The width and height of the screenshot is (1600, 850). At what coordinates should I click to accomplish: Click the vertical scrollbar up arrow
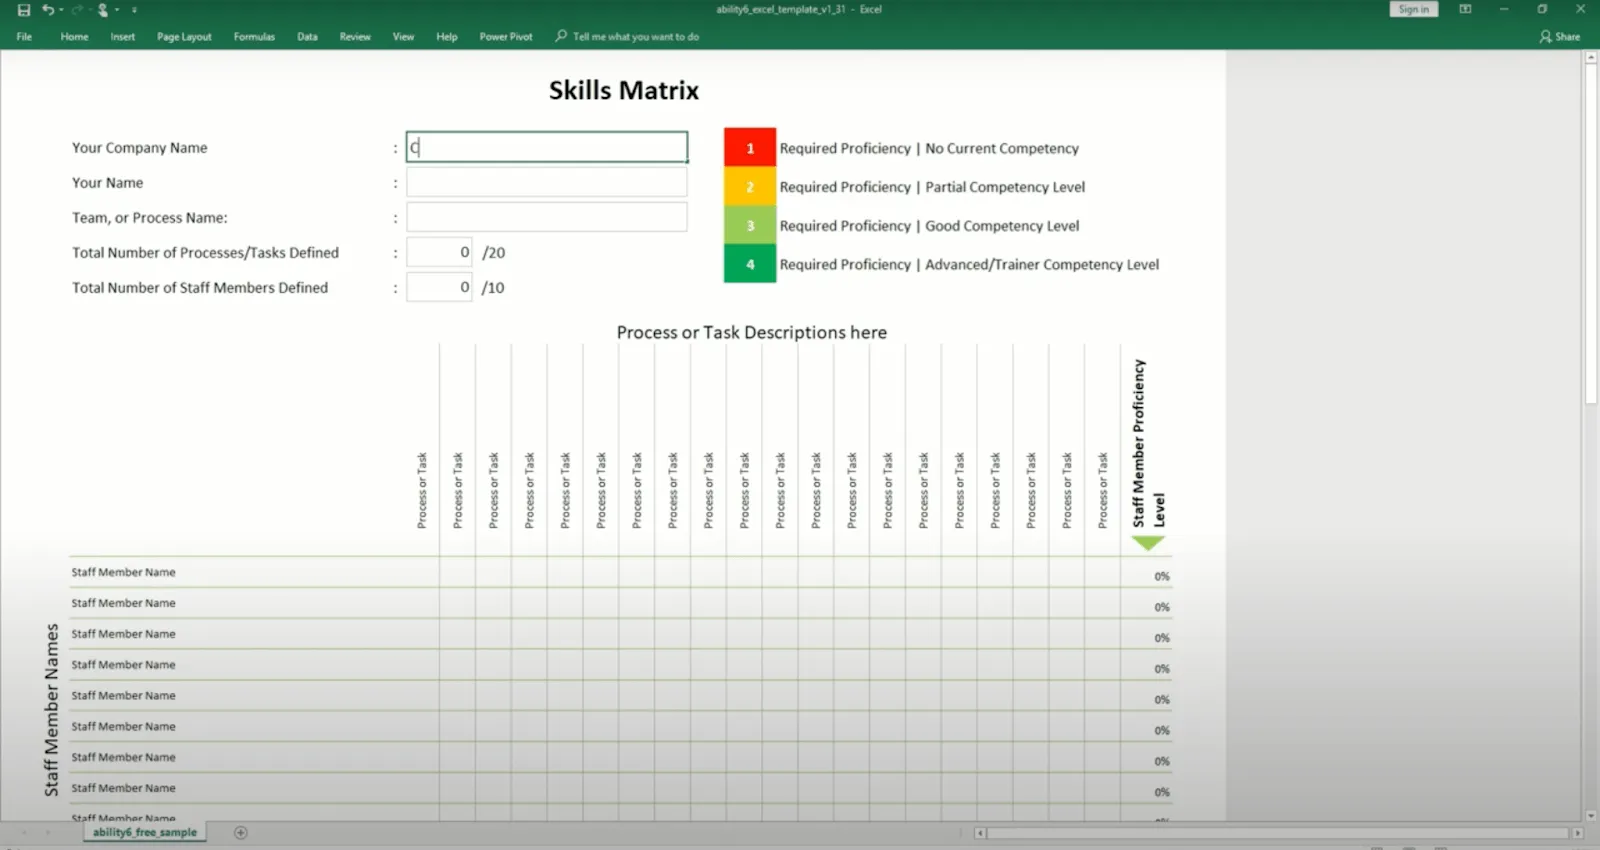pos(1591,57)
